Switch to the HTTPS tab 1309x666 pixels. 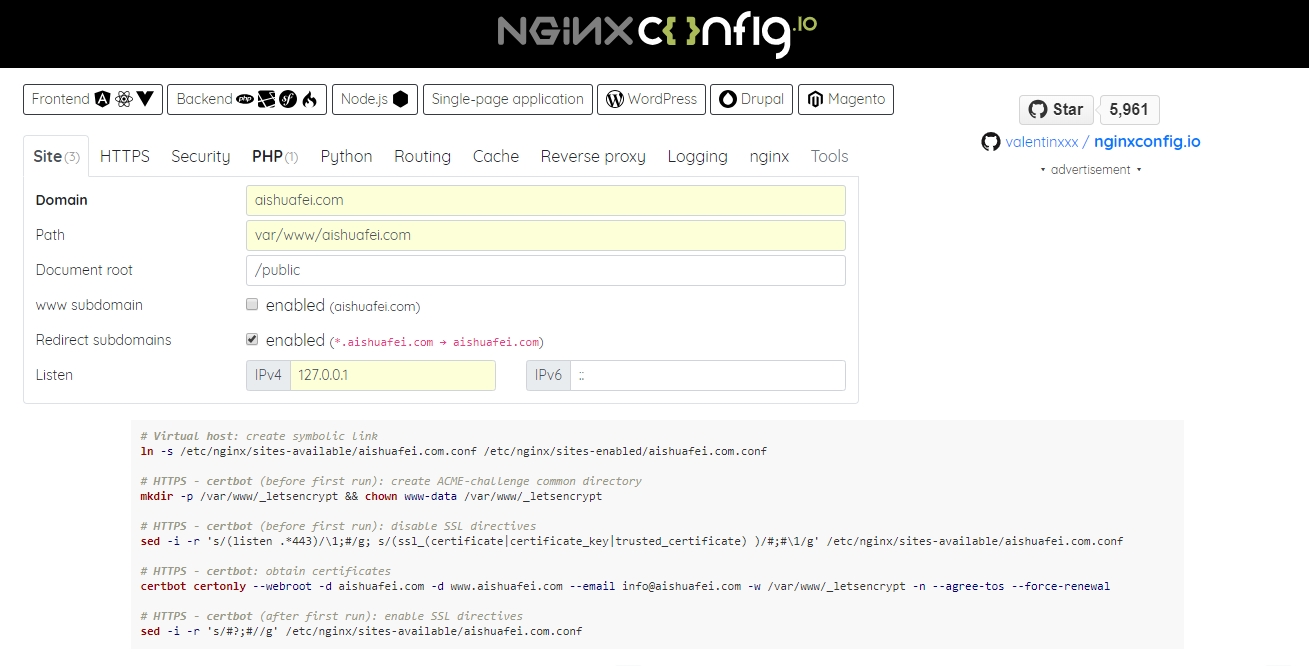(x=124, y=156)
